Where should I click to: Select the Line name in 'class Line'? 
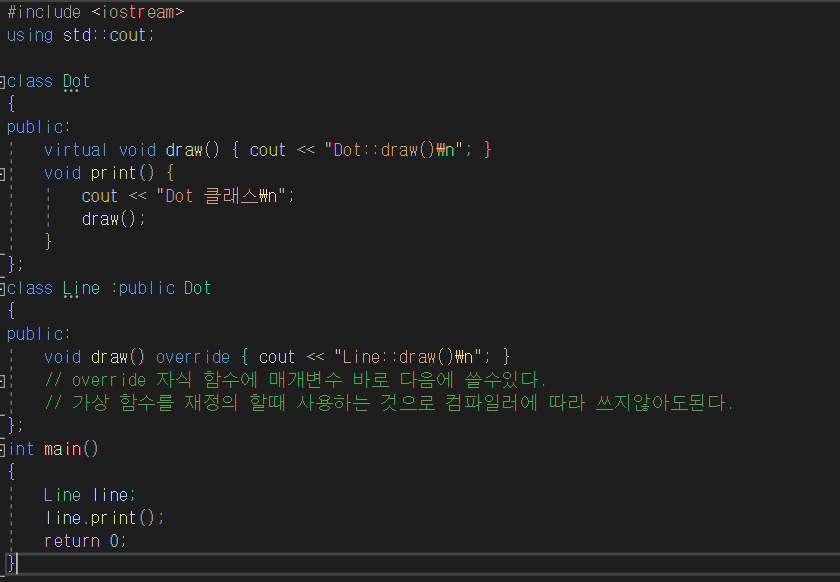click(81, 288)
